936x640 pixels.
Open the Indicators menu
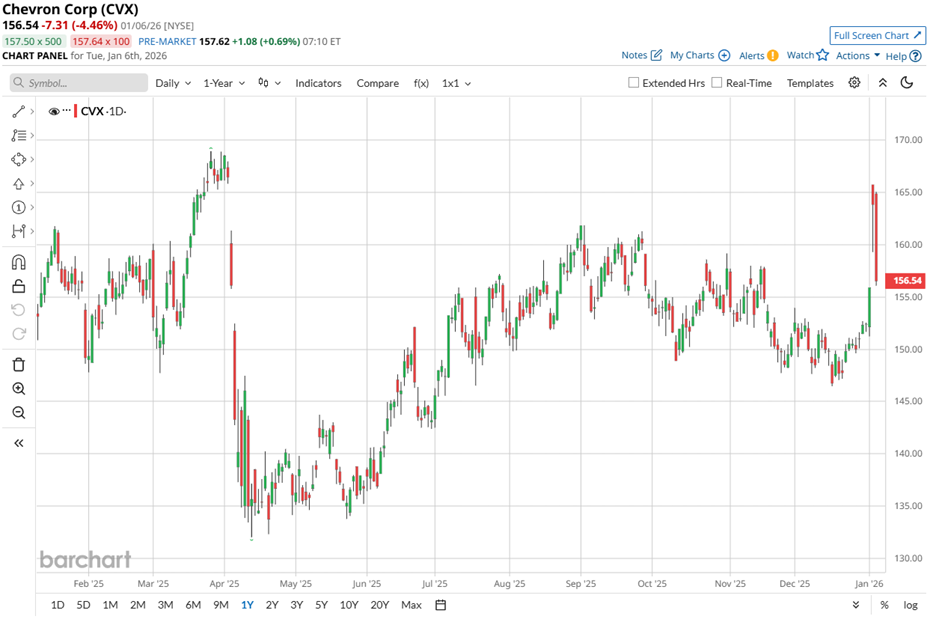[x=318, y=83]
